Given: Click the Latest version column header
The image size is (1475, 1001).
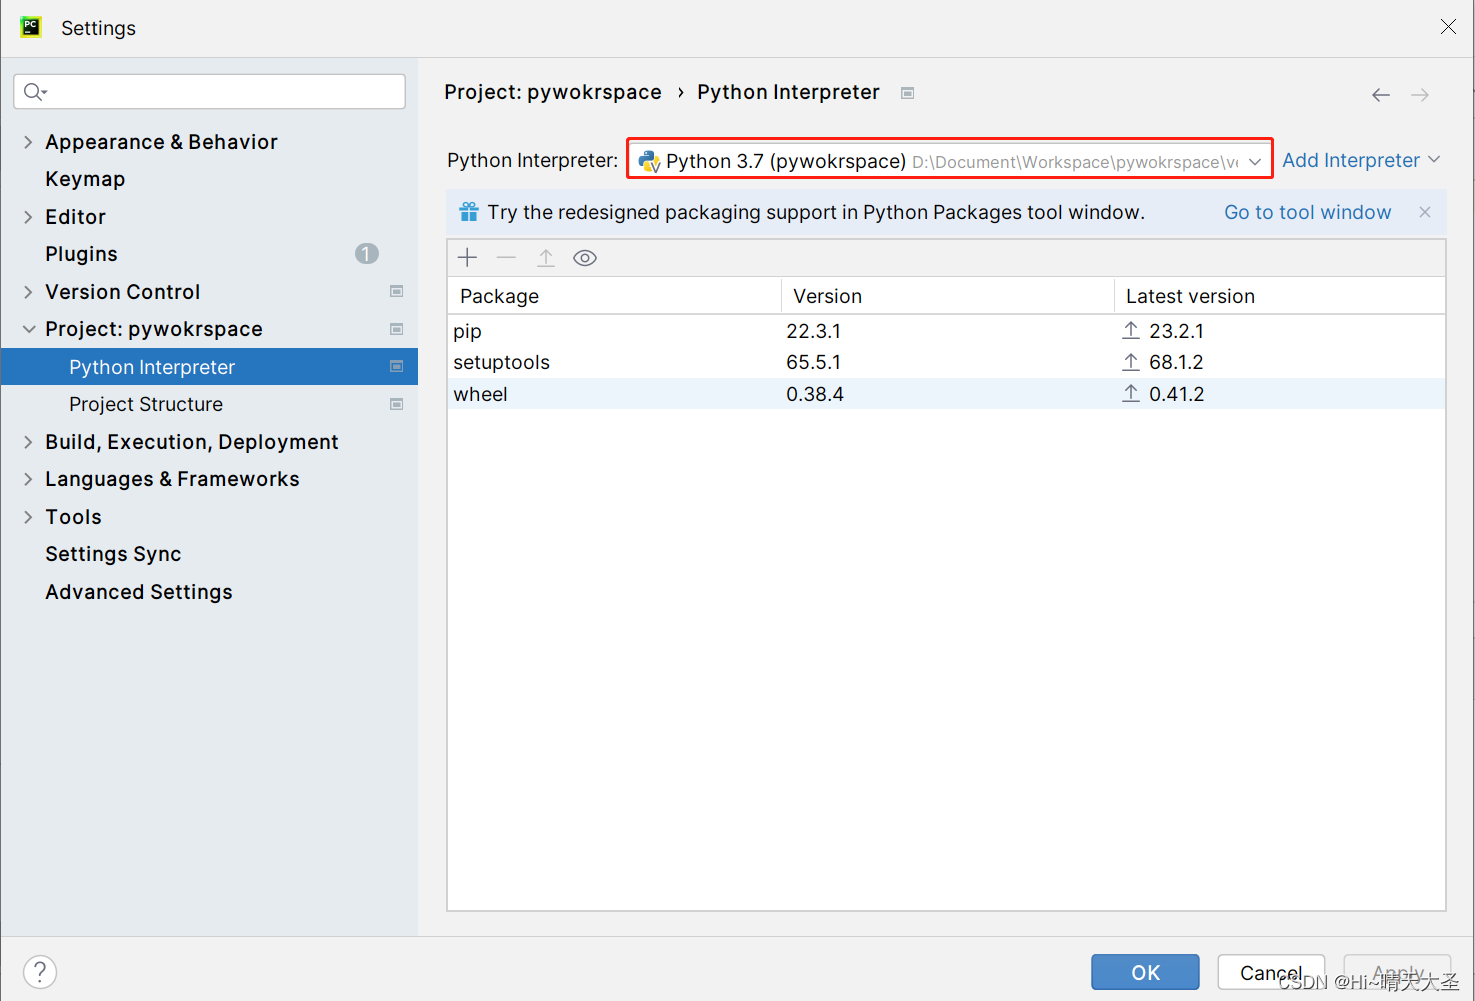Looking at the screenshot, I should (x=1280, y=296).
